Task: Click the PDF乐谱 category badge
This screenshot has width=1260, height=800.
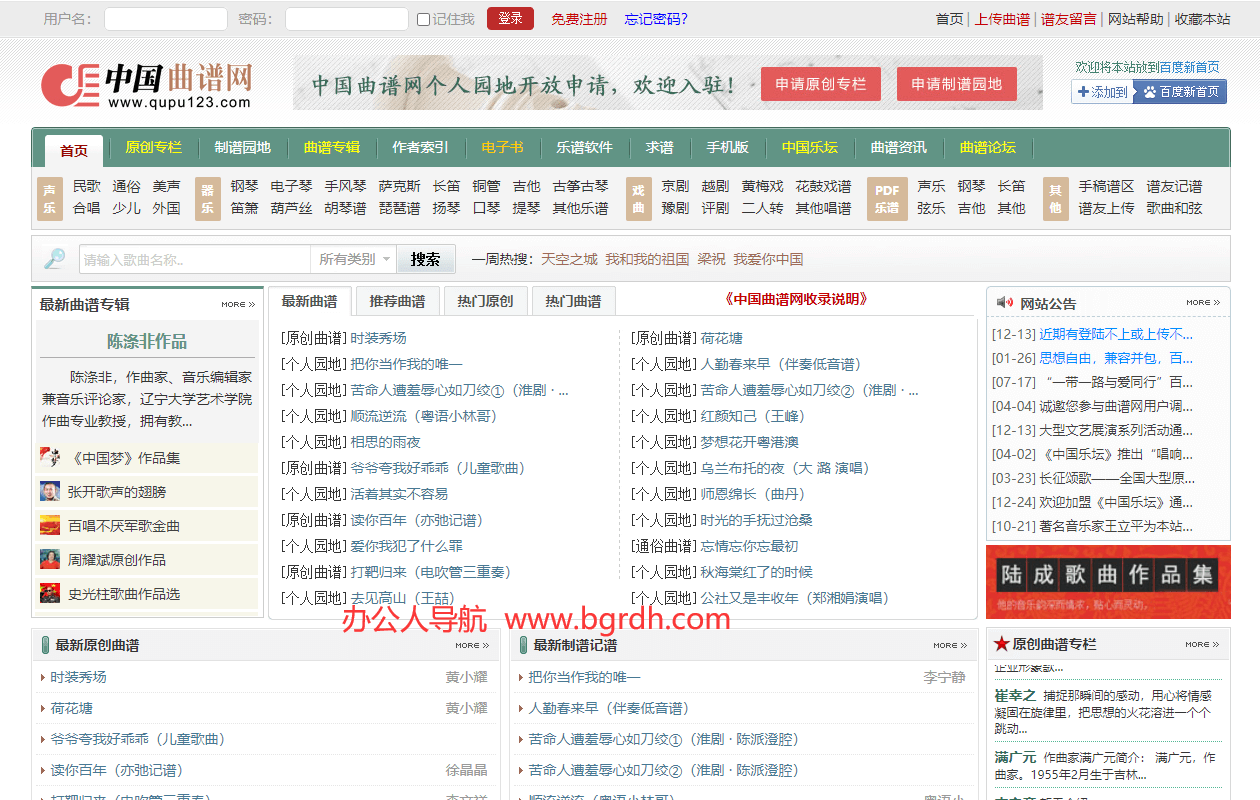Action: click(887, 198)
